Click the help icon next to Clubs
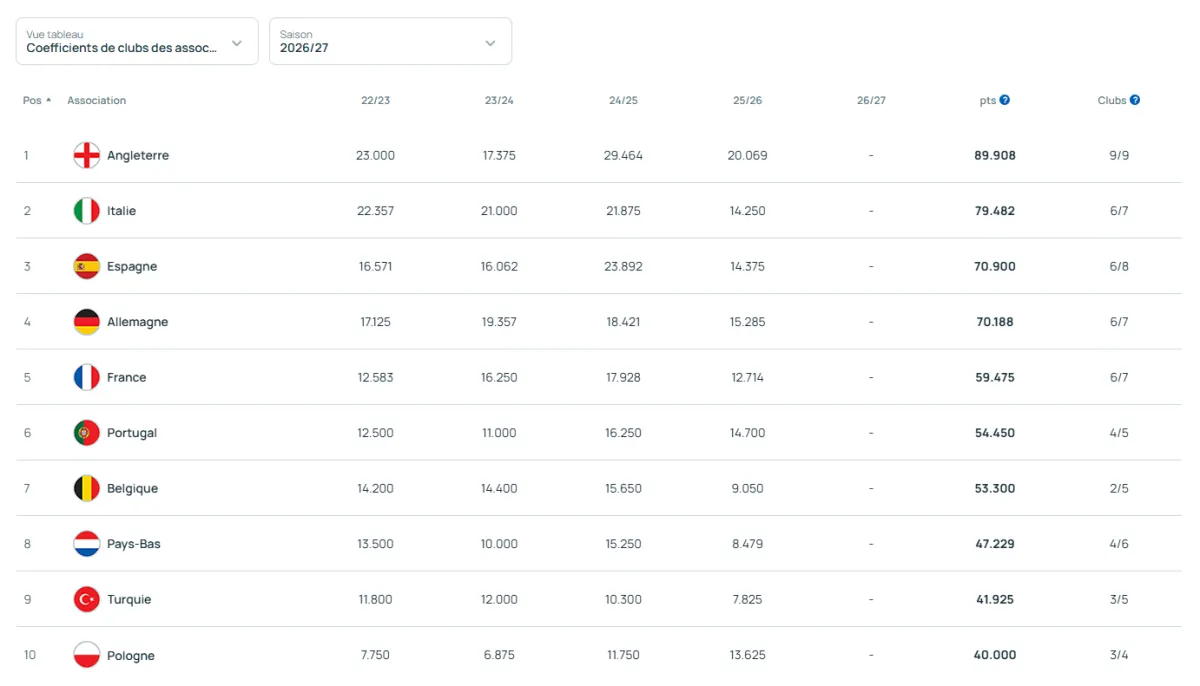Screen dimensions: 1200x686 coord(1135,100)
